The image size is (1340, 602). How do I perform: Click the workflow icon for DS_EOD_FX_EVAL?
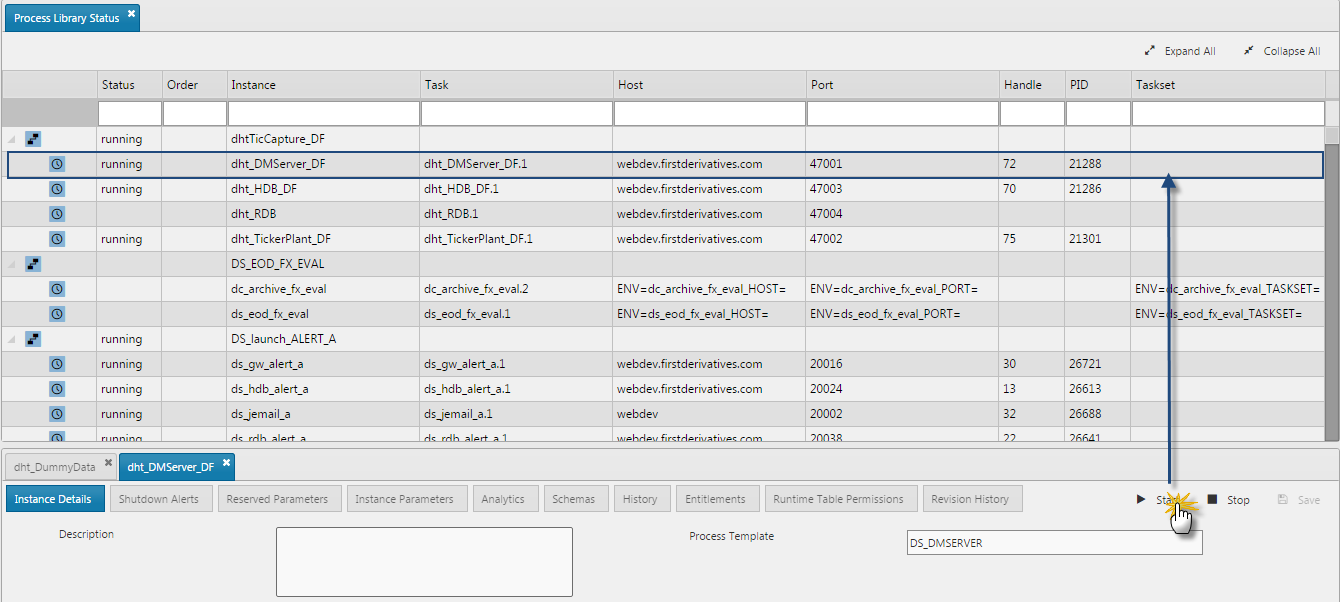(33, 264)
